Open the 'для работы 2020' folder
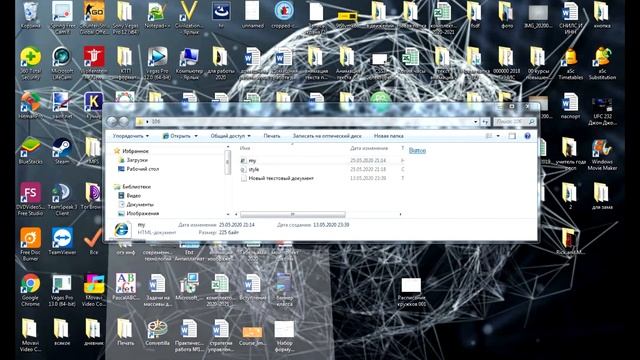This screenshot has height=360, width=640. coord(220,63)
